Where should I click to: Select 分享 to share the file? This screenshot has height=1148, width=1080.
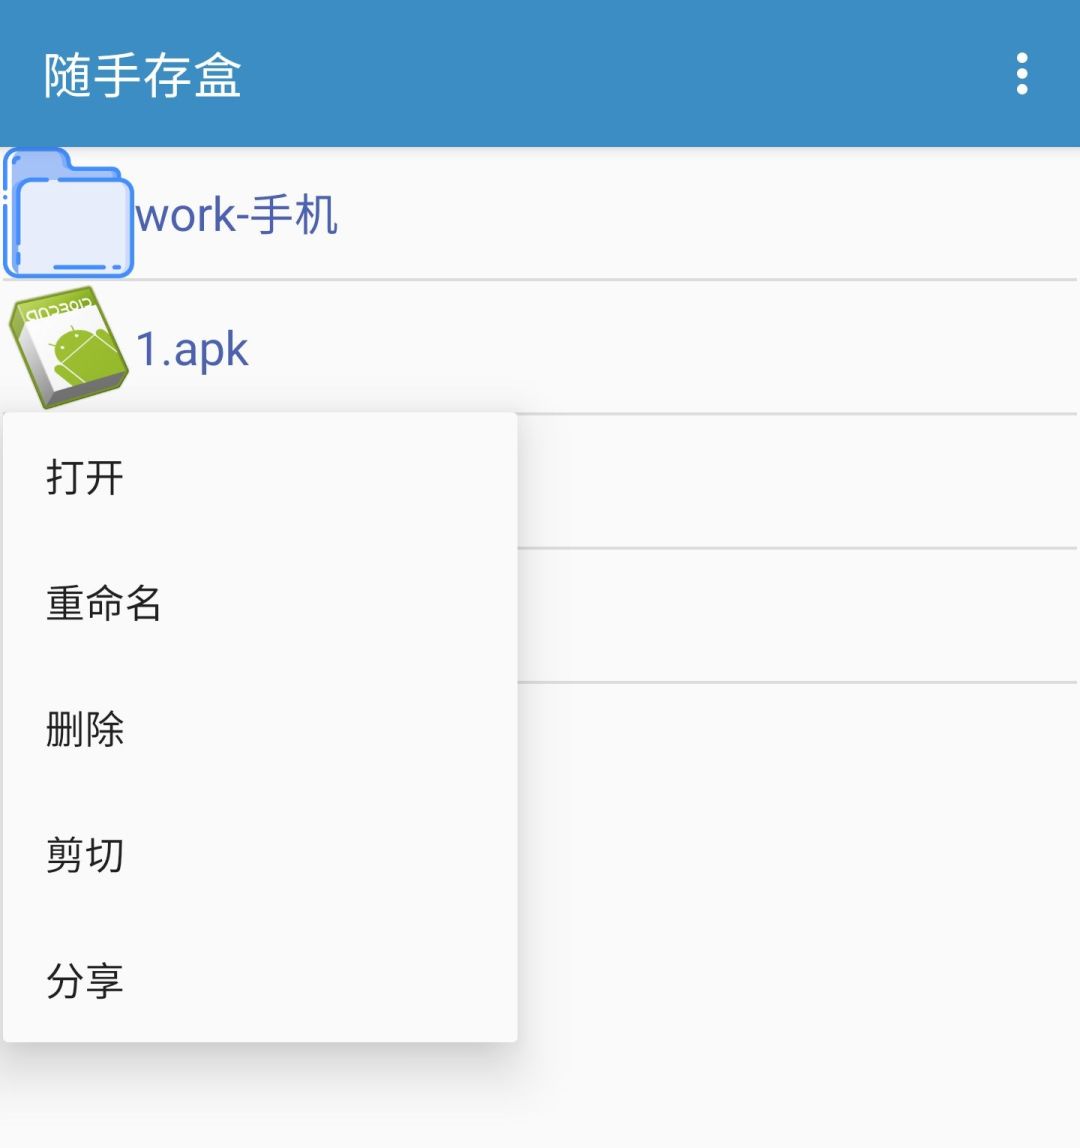(x=260, y=980)
